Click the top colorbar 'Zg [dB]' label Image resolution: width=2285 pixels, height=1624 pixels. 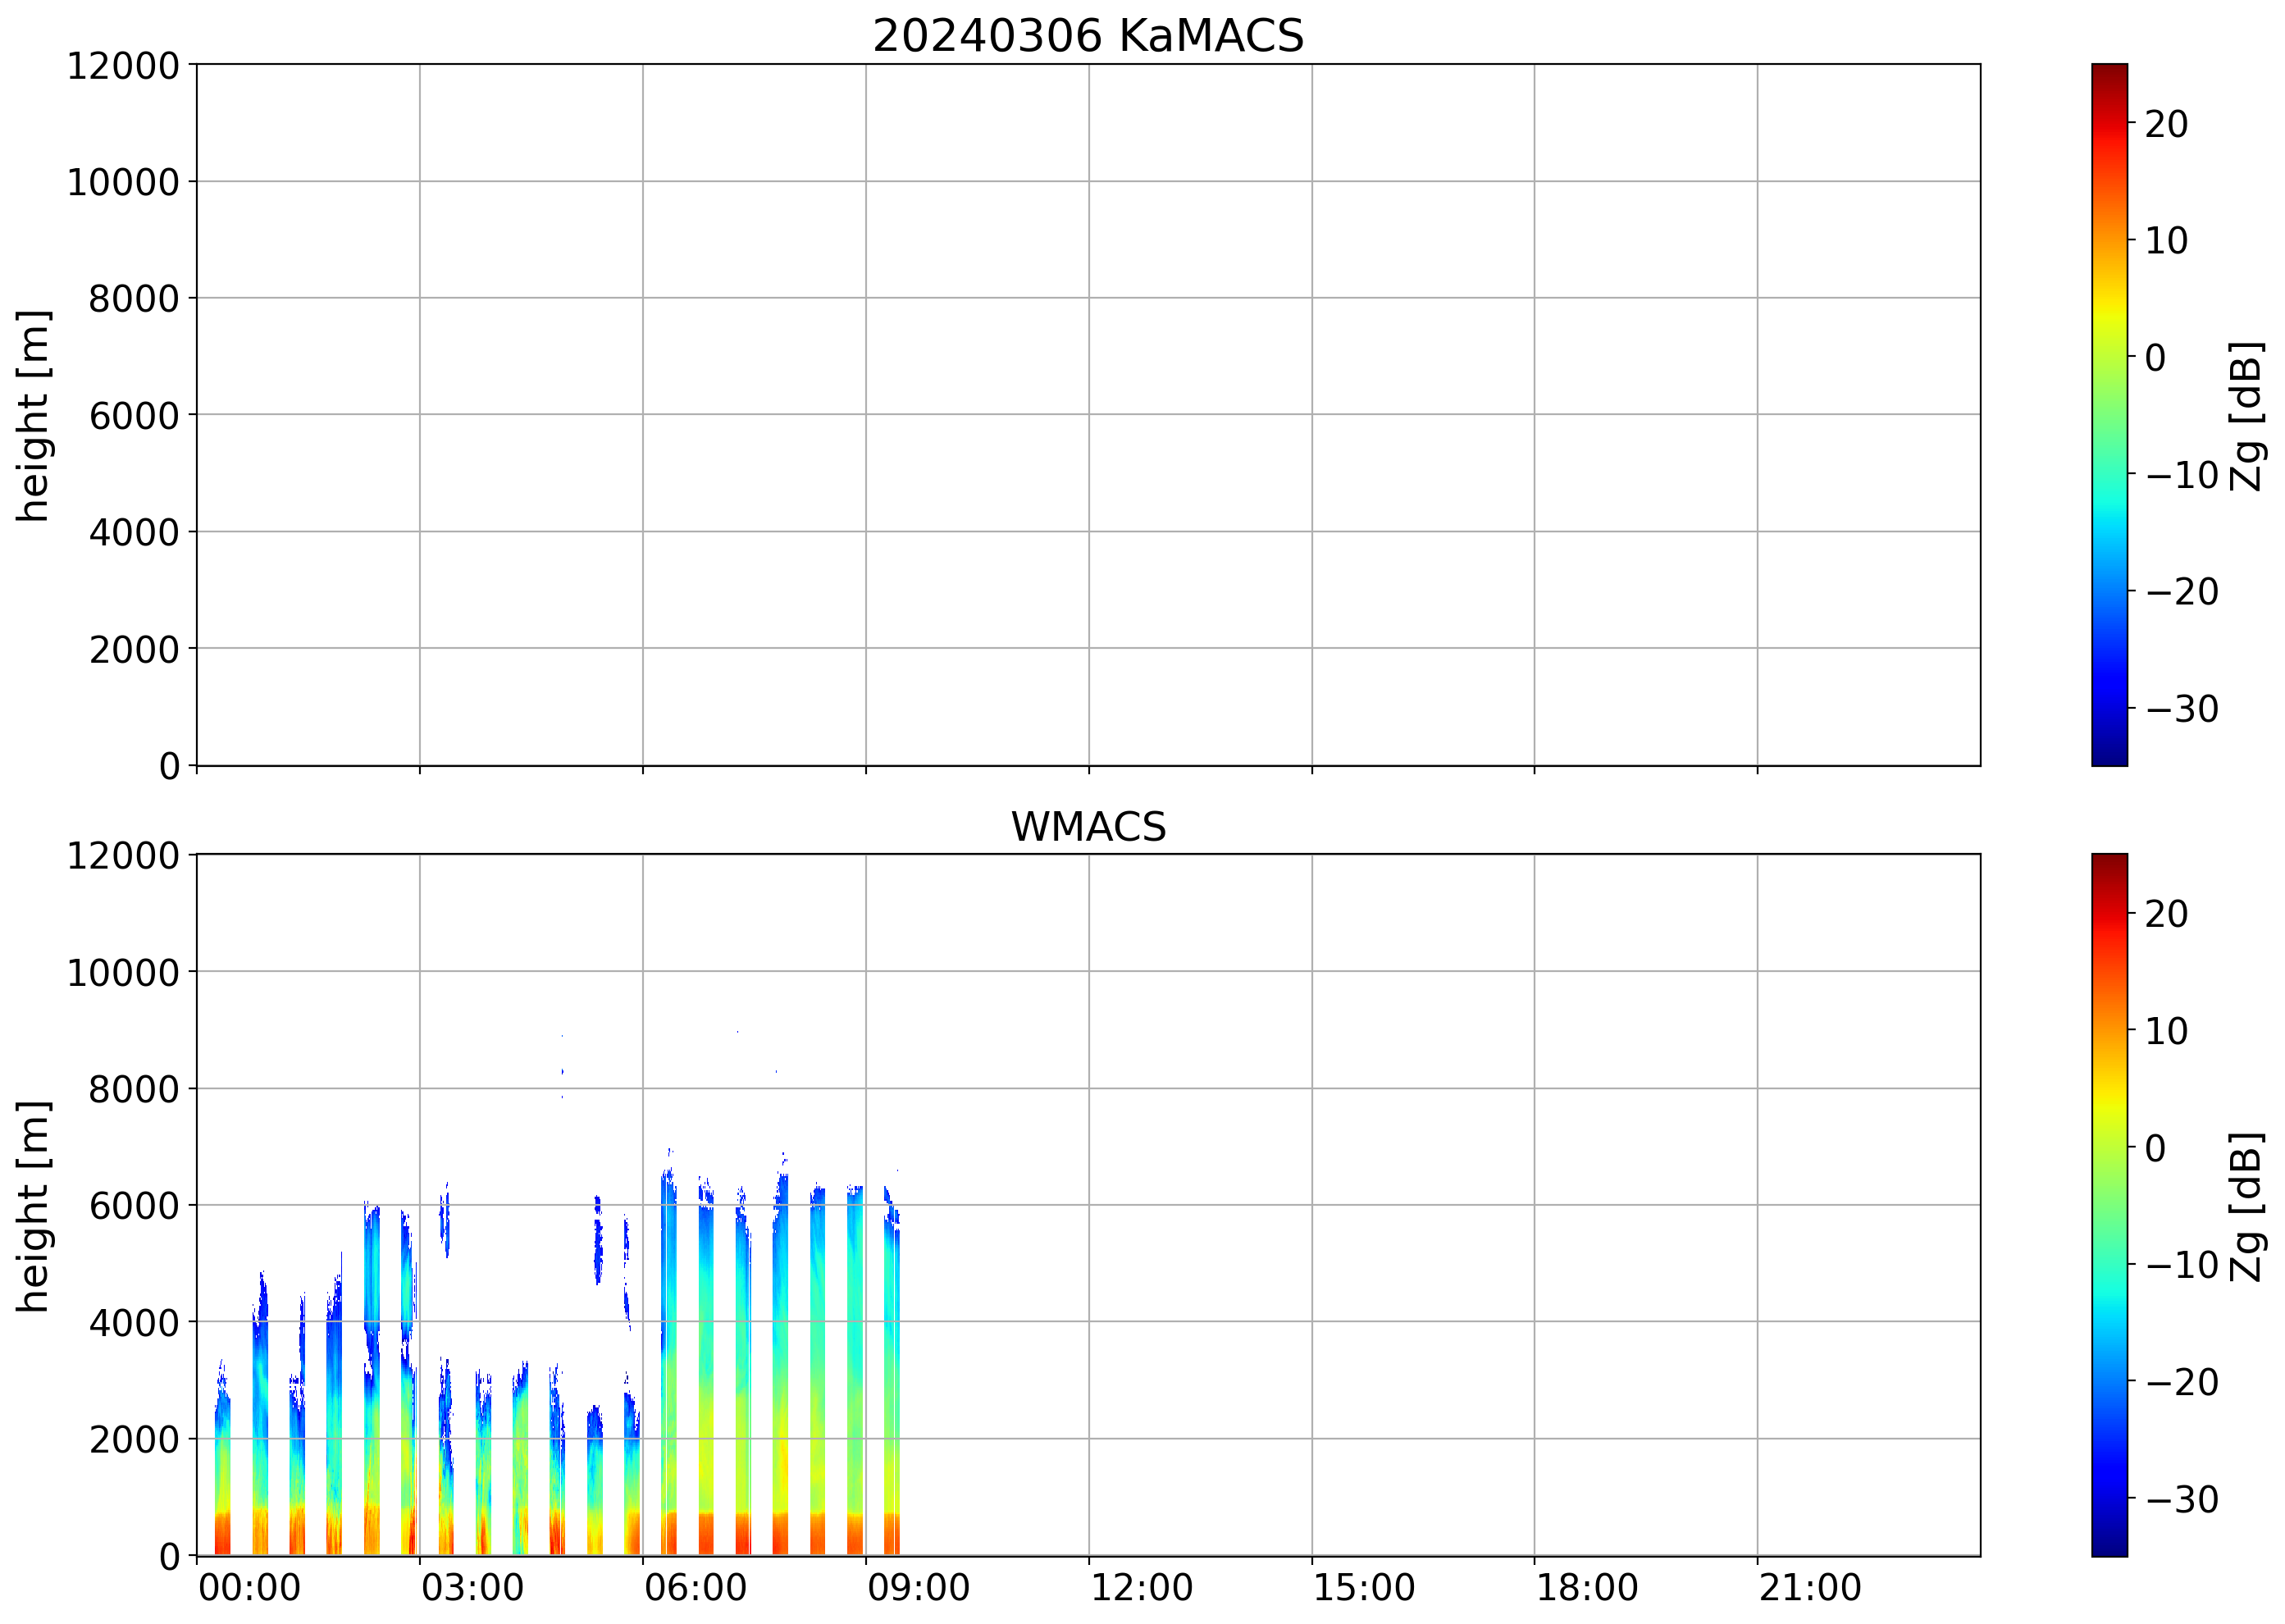2246,415
